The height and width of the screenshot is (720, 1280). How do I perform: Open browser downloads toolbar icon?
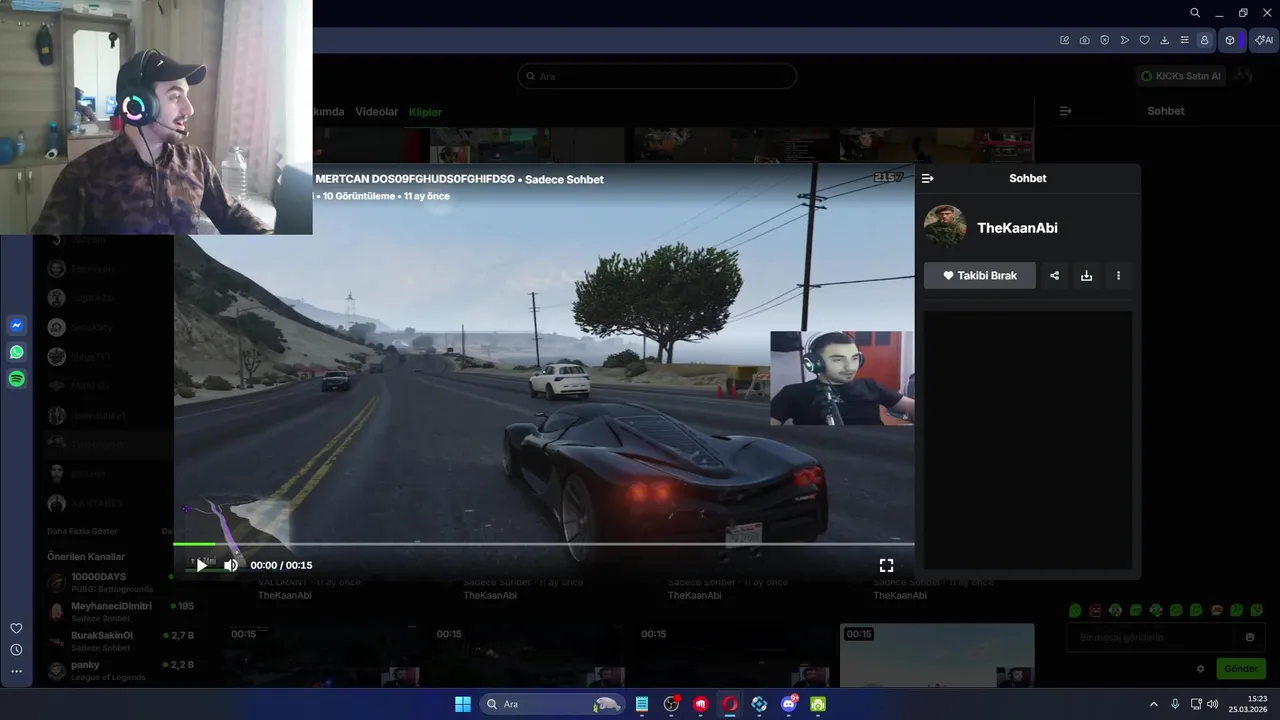[1164, 40]
